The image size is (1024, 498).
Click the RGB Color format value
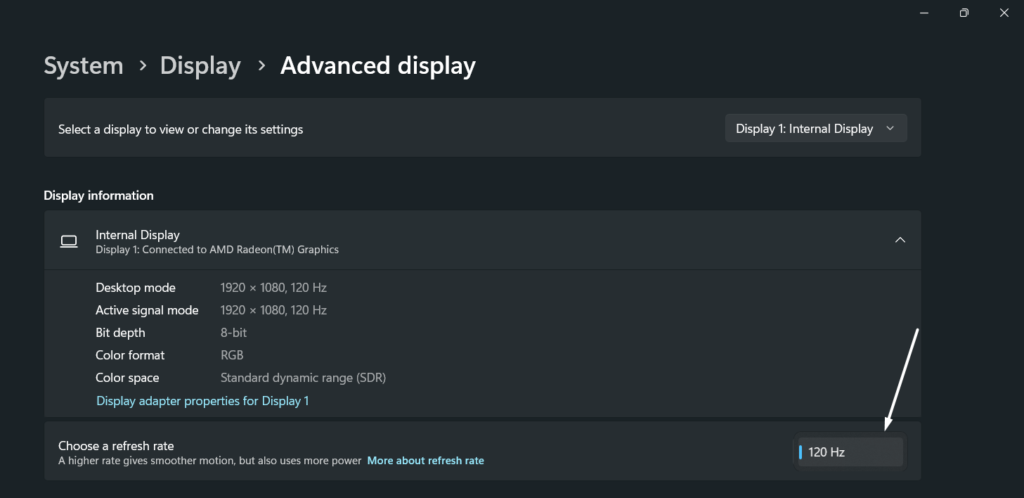pyautogui.click(x=232, y=355)
